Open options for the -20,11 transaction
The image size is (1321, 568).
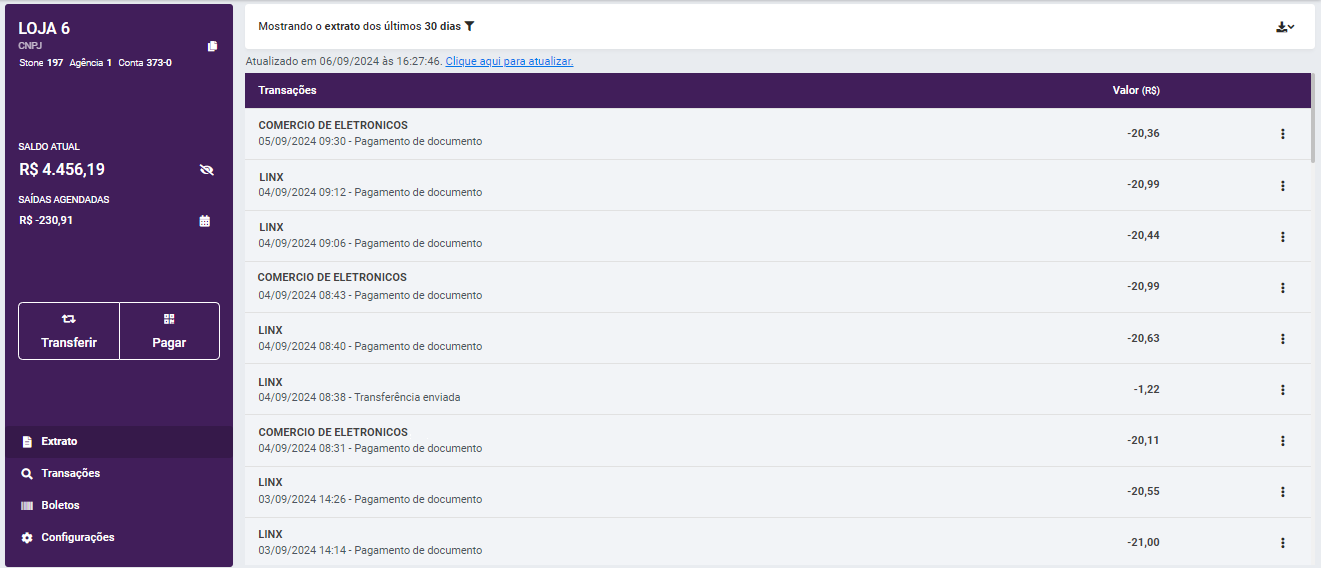point(1283,441)
